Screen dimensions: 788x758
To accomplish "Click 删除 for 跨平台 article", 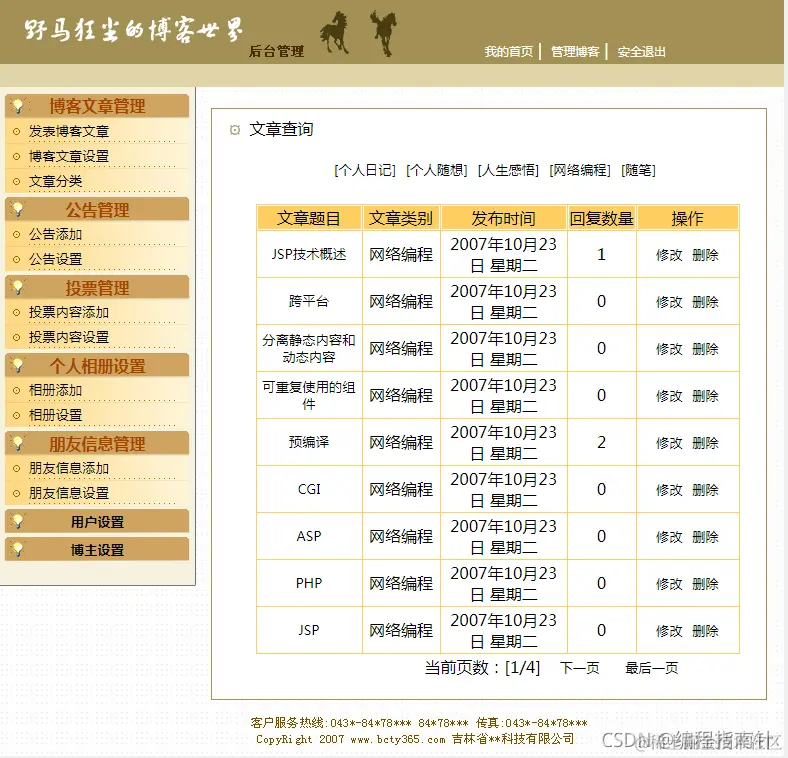I will [705, 302].
